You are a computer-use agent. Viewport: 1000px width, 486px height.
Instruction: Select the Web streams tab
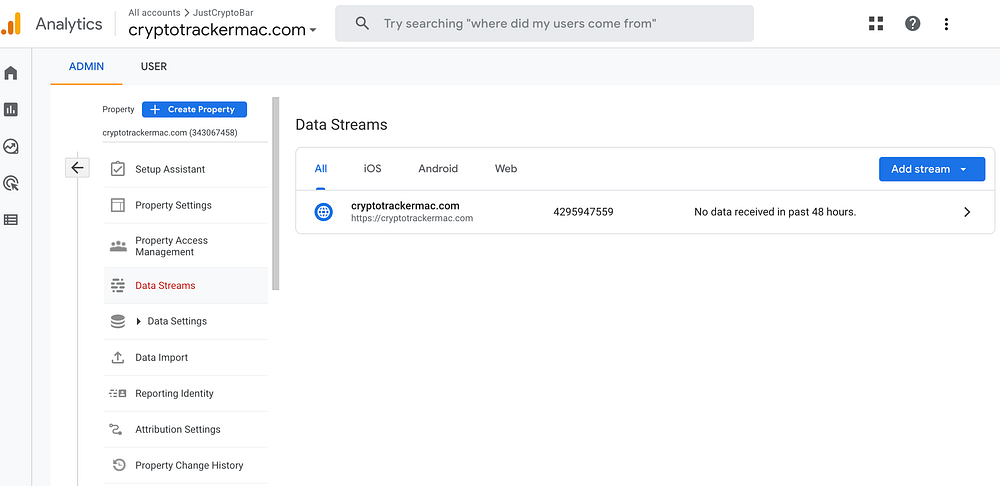coord(506,169)
